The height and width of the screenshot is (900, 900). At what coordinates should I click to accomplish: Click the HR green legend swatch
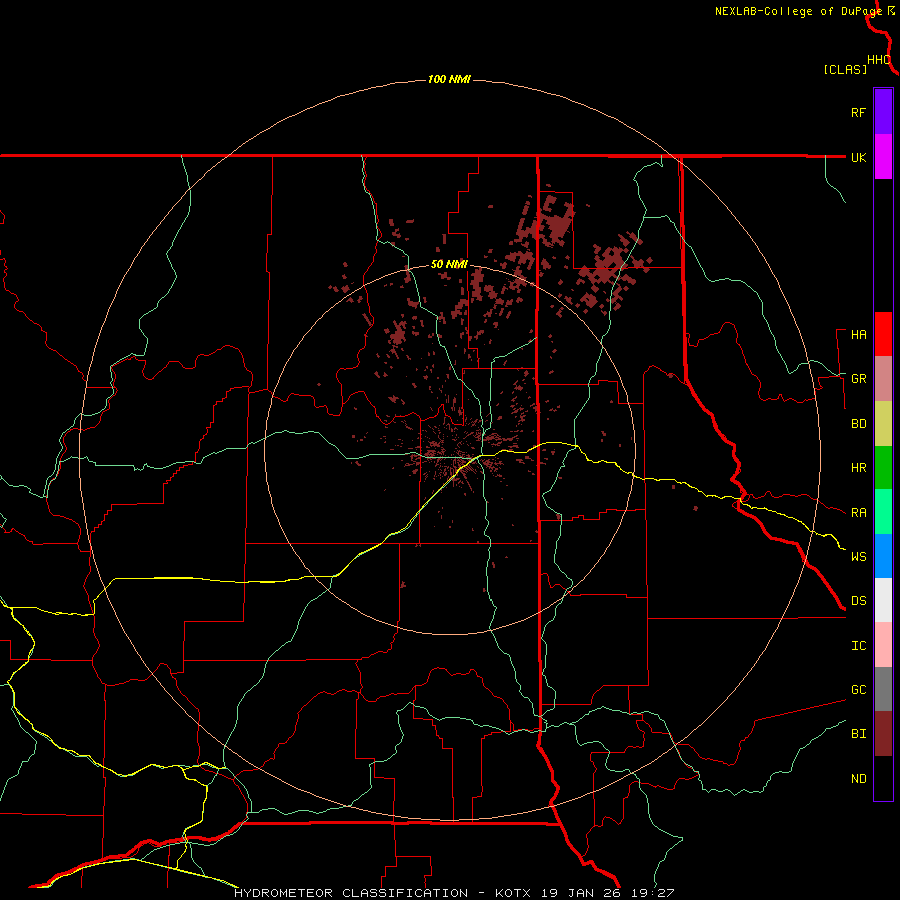pos(883,468)
